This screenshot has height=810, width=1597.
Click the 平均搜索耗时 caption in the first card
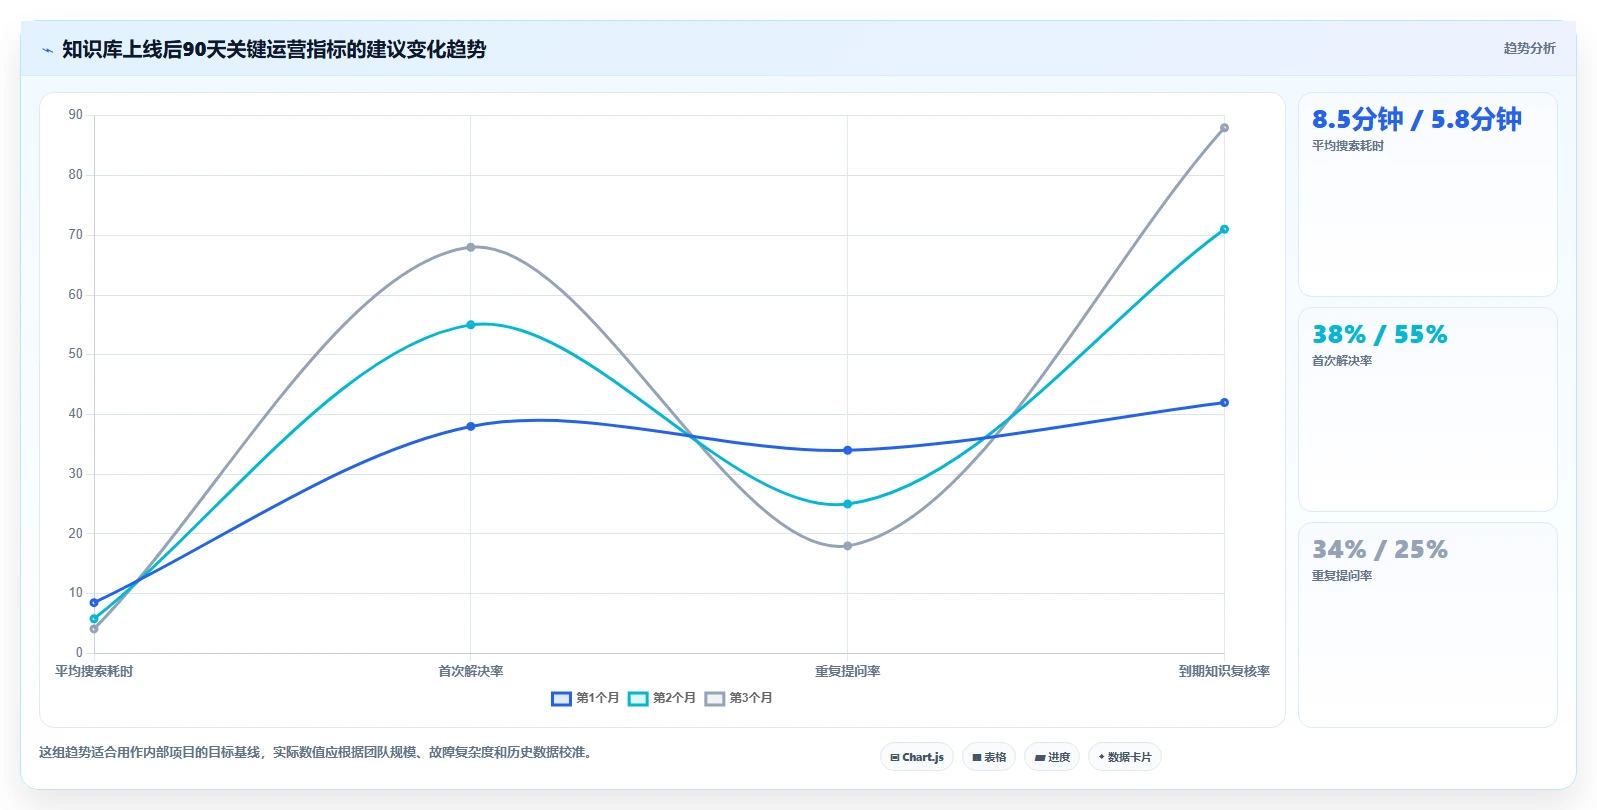(x=1348, y=146)
